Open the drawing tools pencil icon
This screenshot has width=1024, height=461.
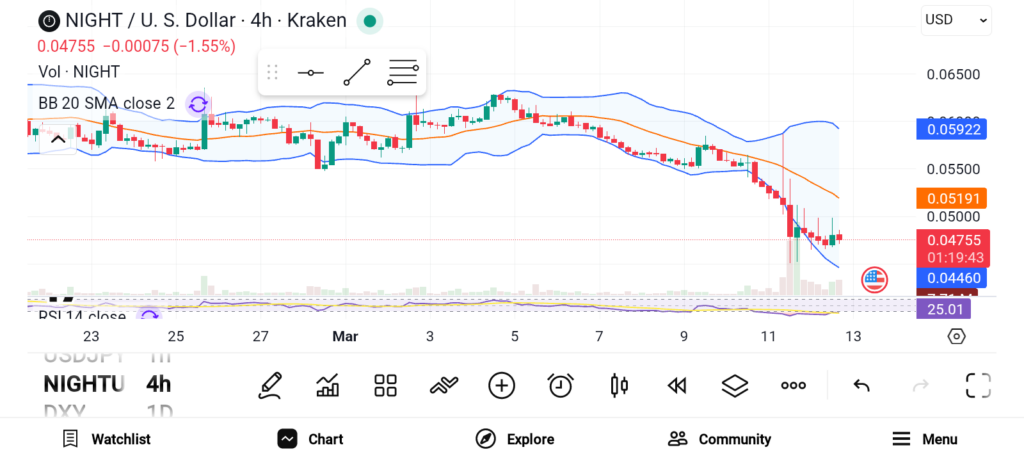(269, 385)
